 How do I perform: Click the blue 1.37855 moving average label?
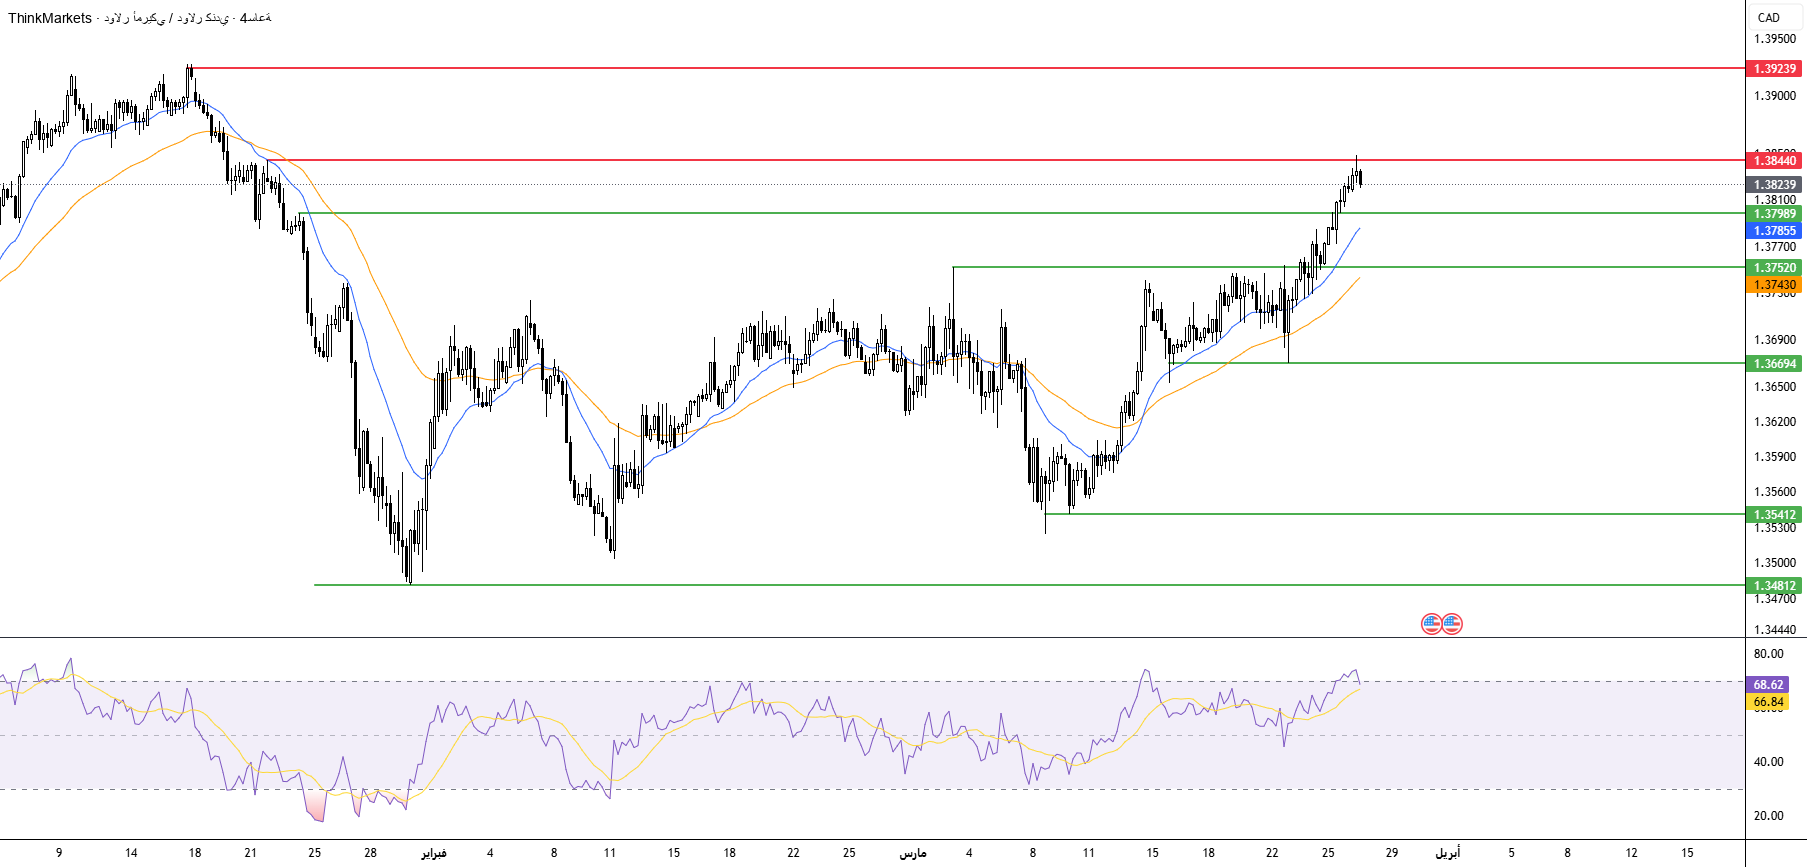[1774, 231]
